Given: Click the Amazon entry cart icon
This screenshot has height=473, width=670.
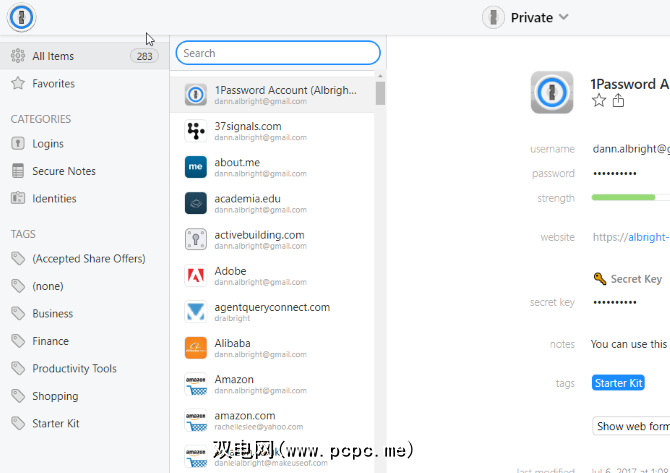Looking at the screenshot, I should (x=196, y=384).
